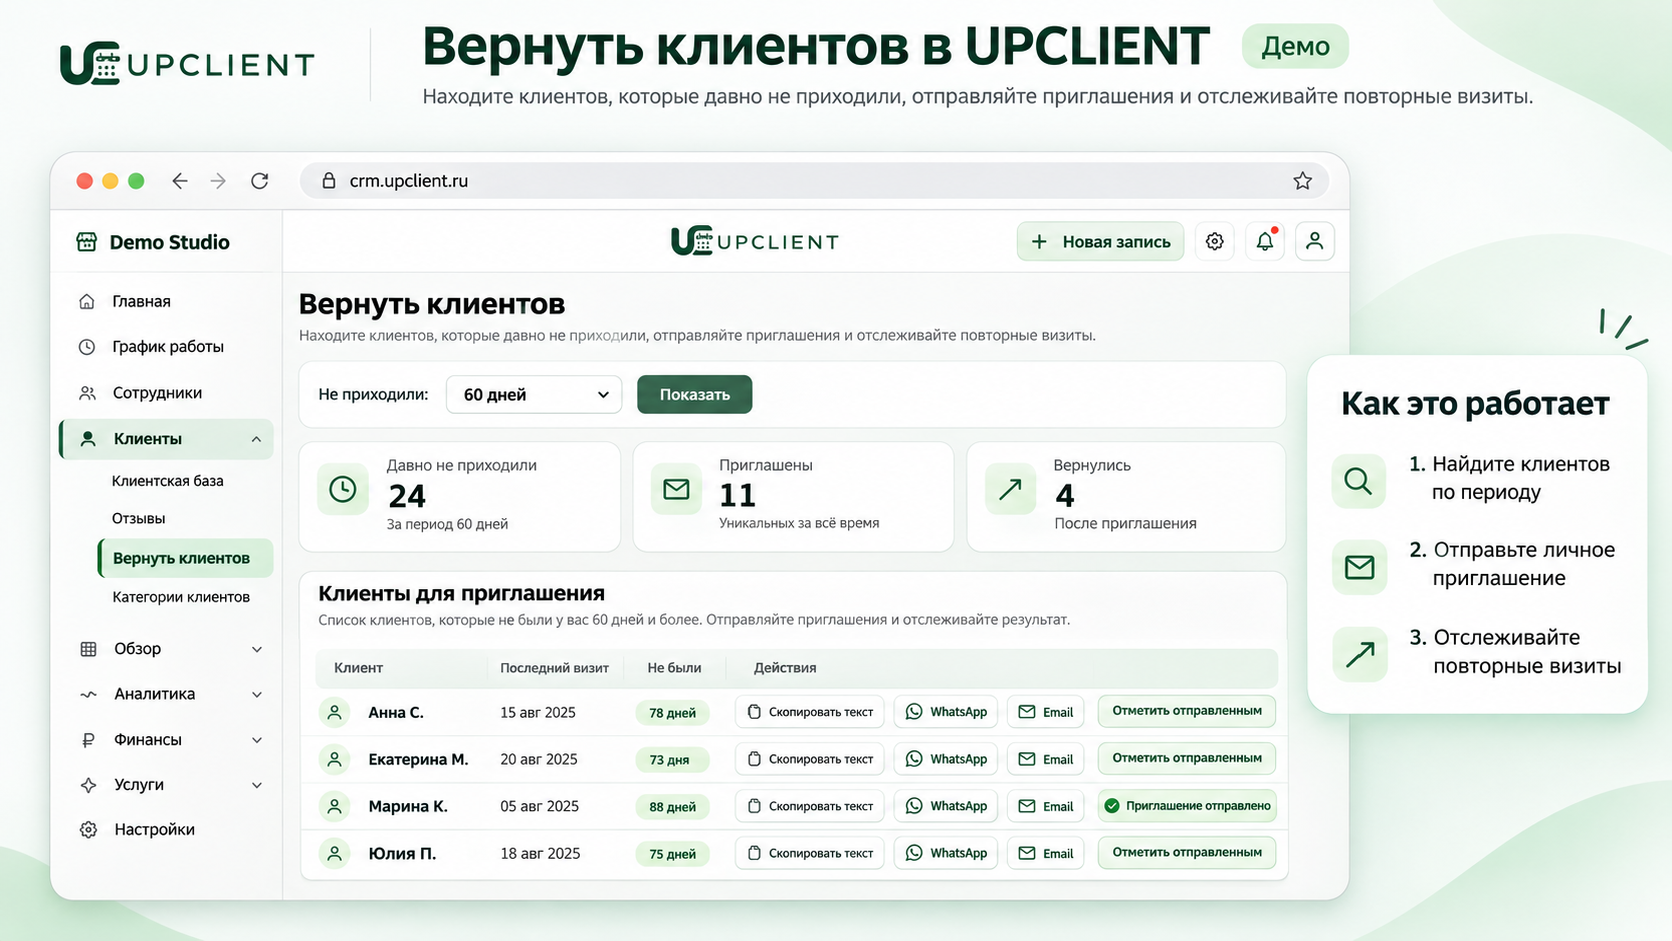Send WhatsApp invitation to Екатерина М.
The image size is (1672, 941).
[946, 759]
